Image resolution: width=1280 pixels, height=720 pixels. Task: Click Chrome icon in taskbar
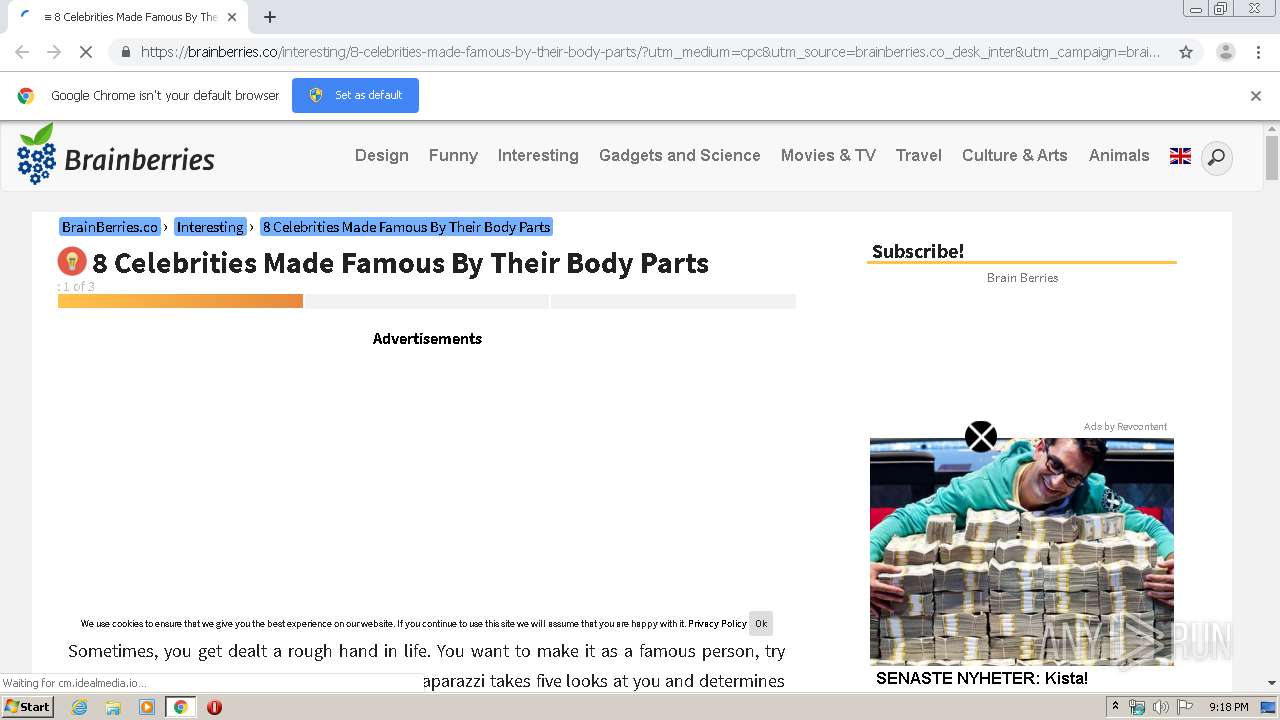tap(180, 707)
